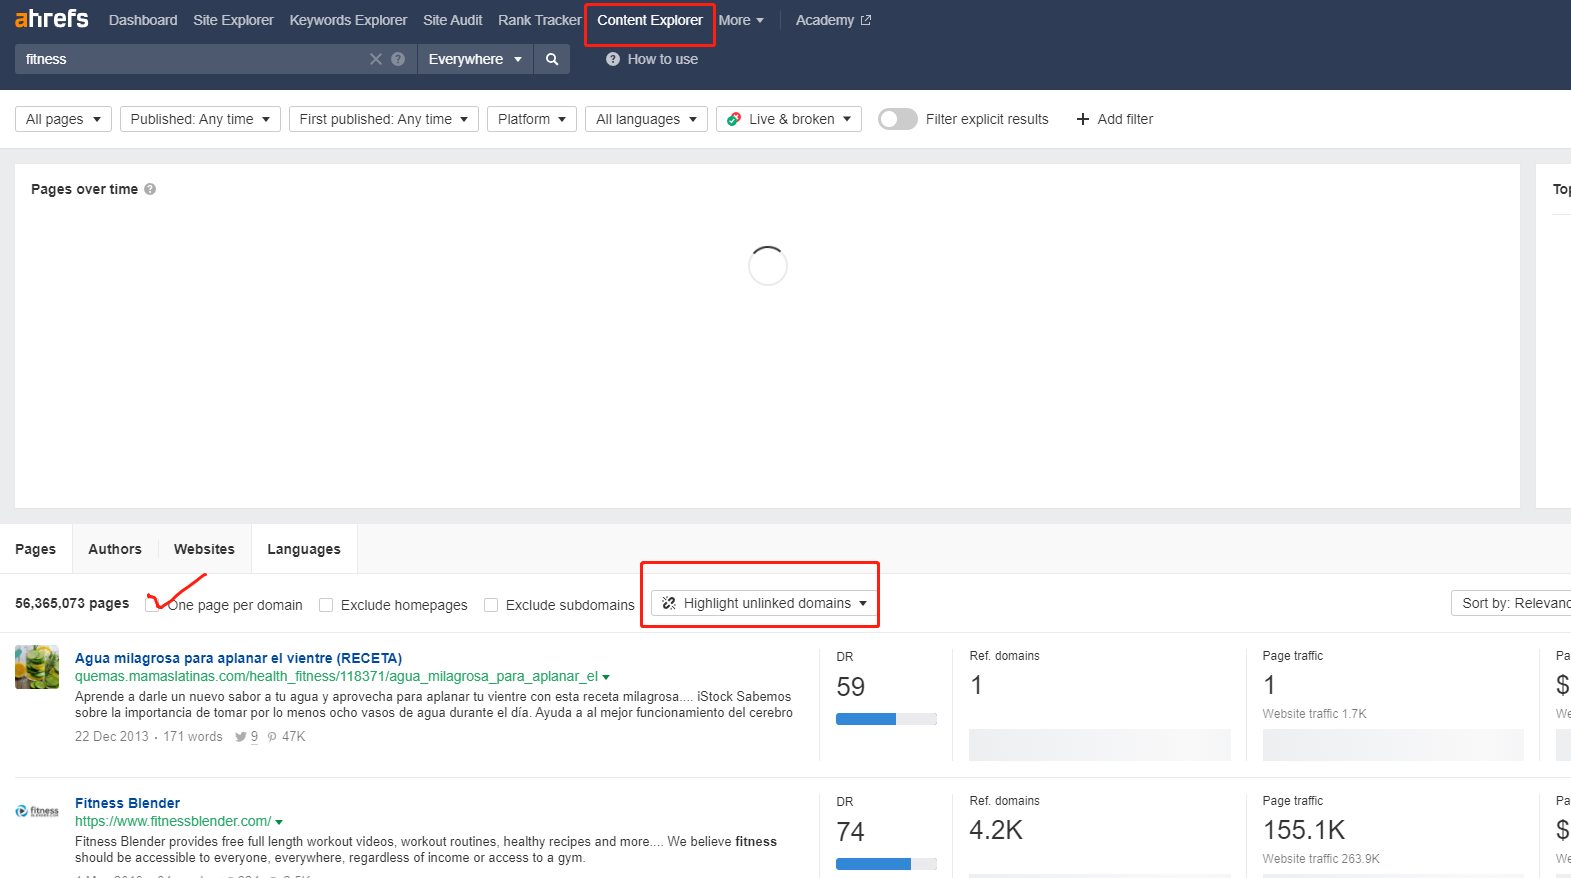Click the How to use help icon
1571x878 pixels.
coord(613,59)
